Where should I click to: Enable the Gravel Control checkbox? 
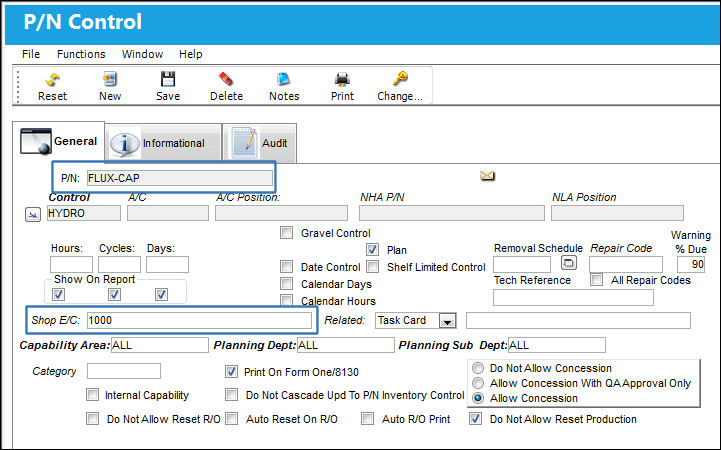point(286,233)
